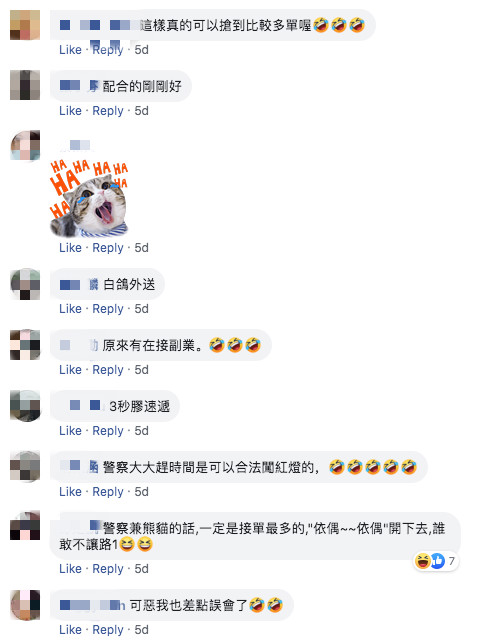Click the reactions icon showing 7 reactions
Image resolution: width=493 pixels, height=640 pixels.
[435, 561]
